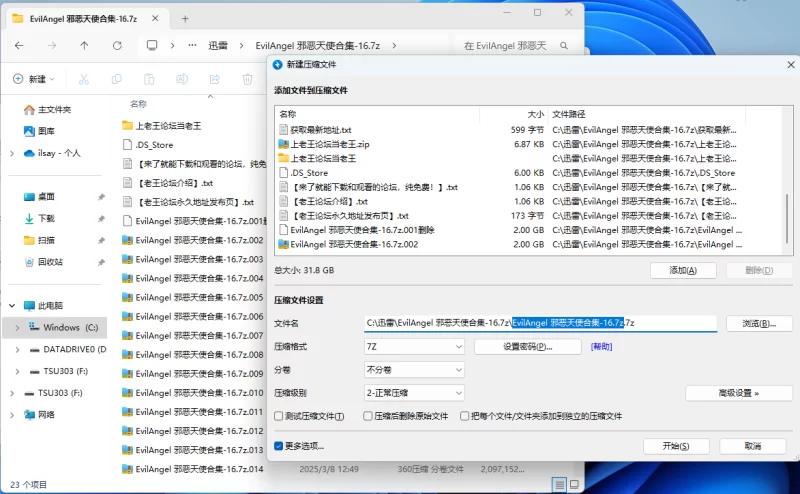Close the 新建压缩文件 dialog
The image size is (800, 494).
point(791,65)
